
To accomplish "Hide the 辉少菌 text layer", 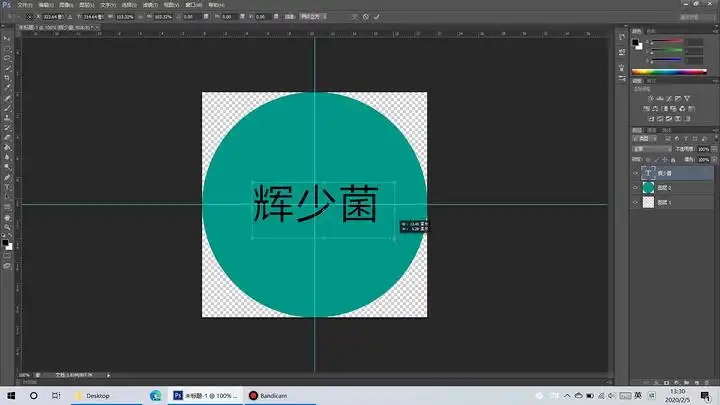I will point(636,172).
